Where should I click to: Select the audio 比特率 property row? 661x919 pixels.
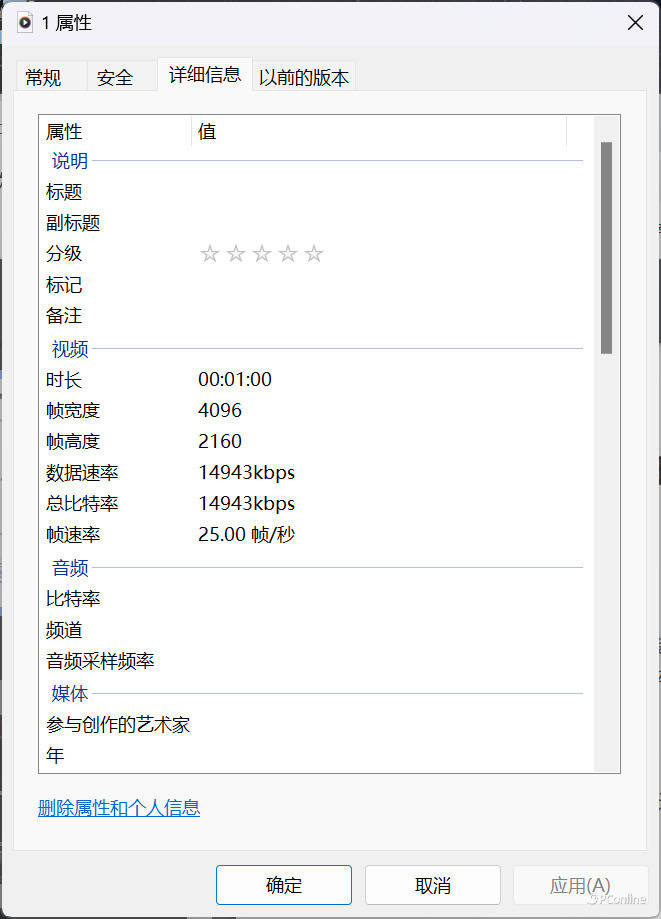click(314, 599)
